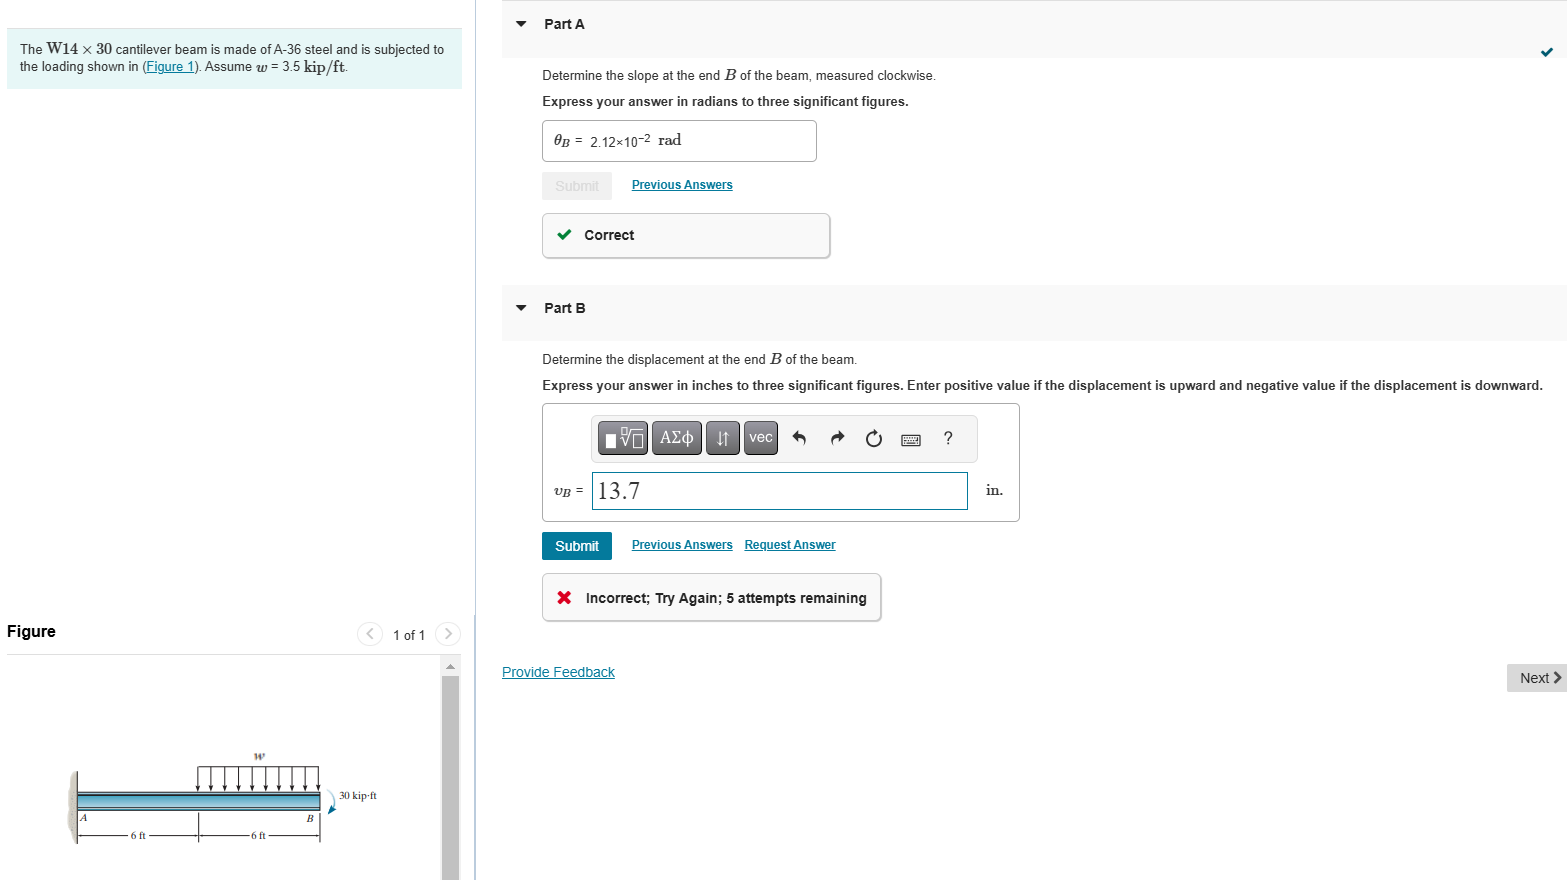Reset the answer field with the circular arrow
Image resolution: width=1567 pixels, height=880 pixels.
[x=874, y=438]
